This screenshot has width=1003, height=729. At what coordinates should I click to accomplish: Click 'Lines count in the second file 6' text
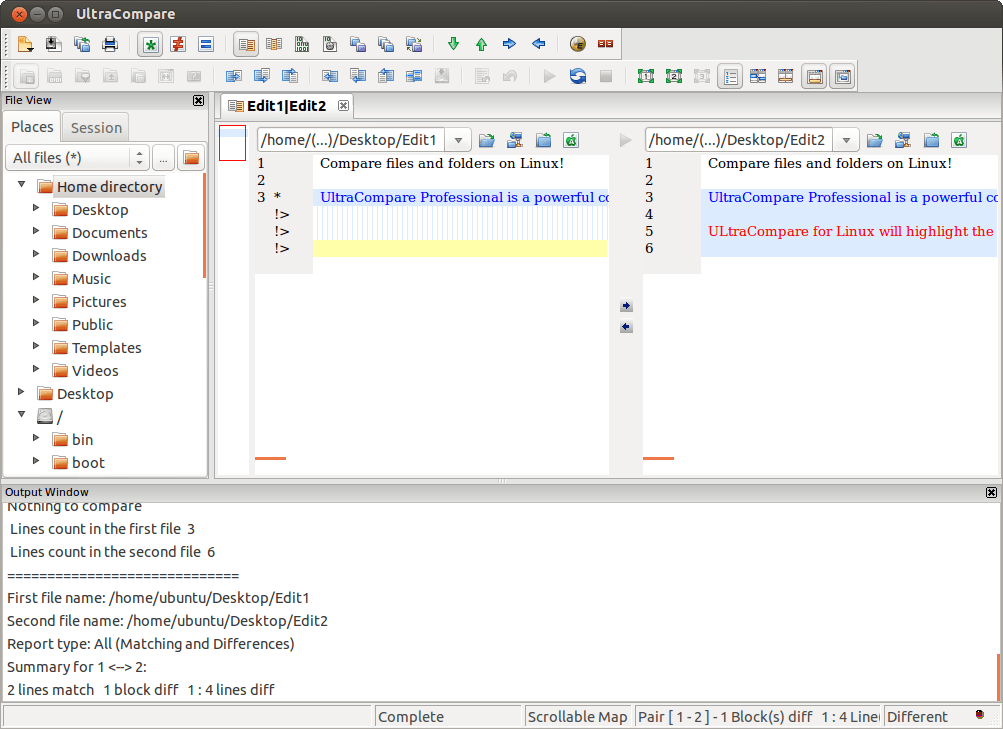click(x=113, y=552)
